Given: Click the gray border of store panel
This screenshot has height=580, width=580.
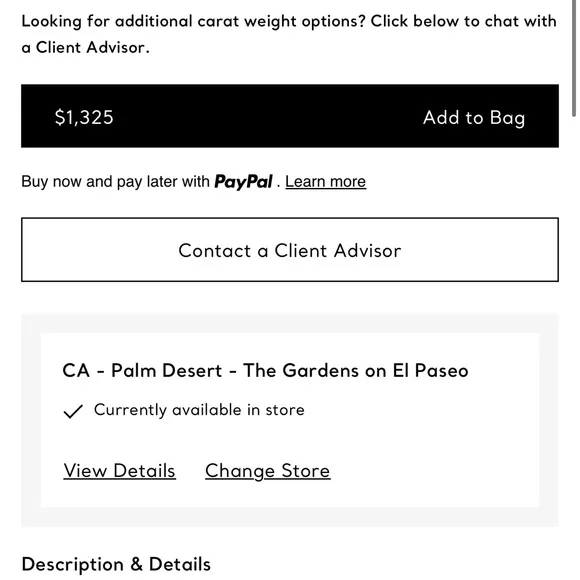Looking at the screenshot, I should [31, 420].
